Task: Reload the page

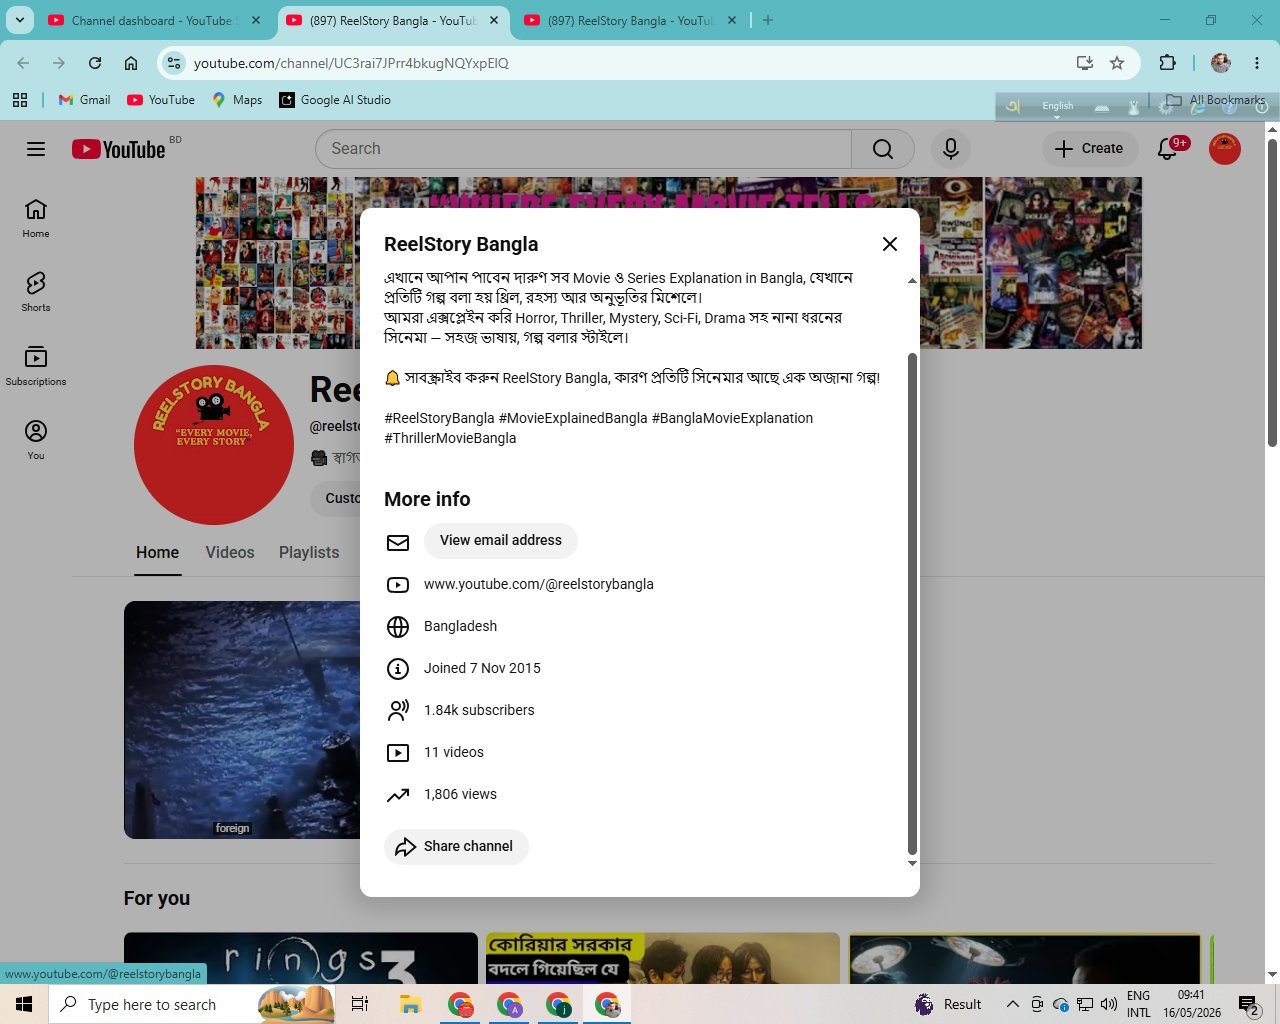Action: [x=95, y=63]
